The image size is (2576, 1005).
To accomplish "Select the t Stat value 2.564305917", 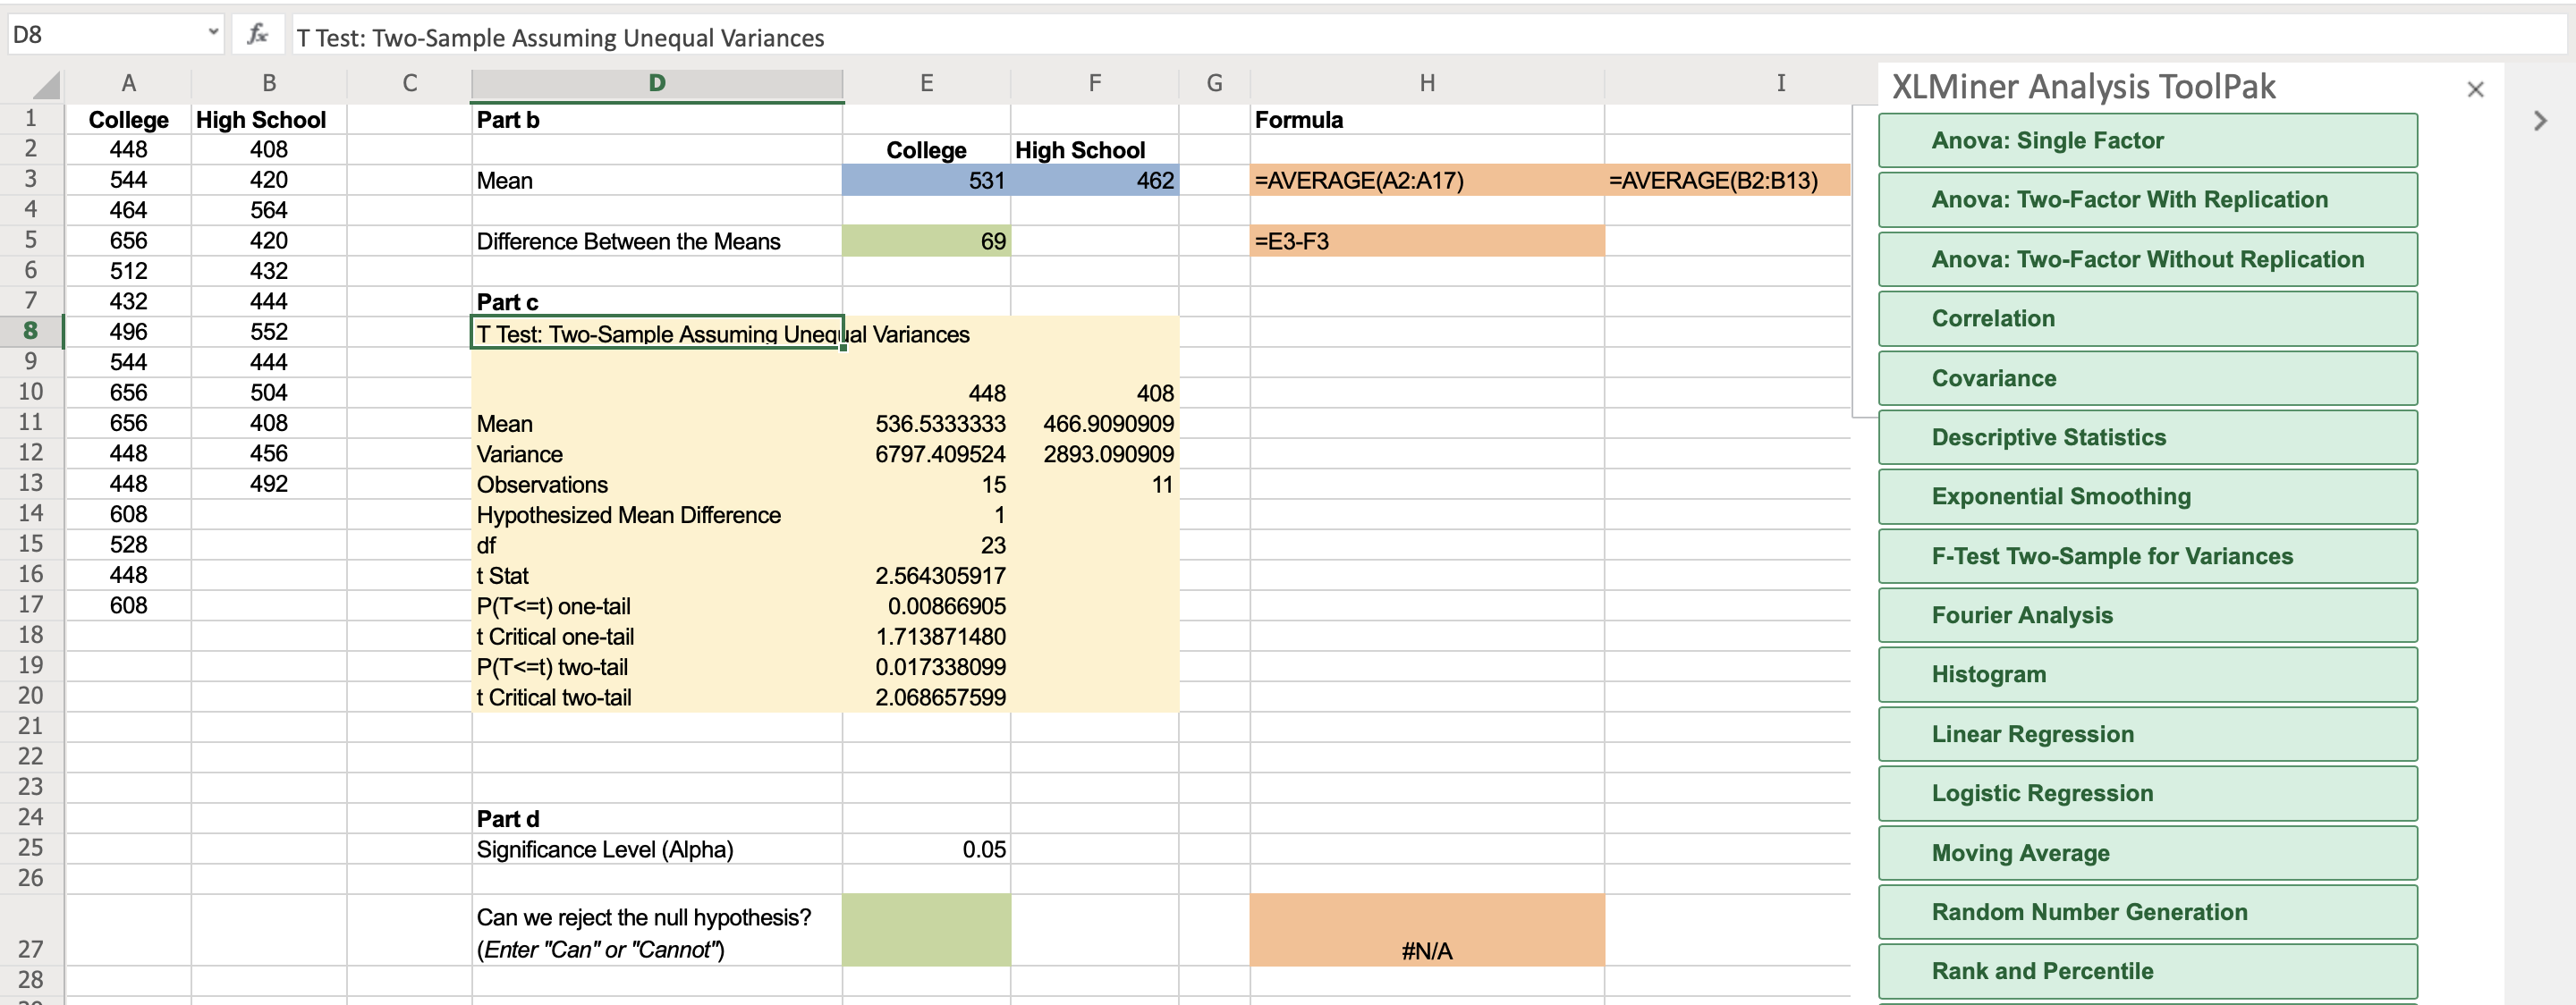I will 926,576.
